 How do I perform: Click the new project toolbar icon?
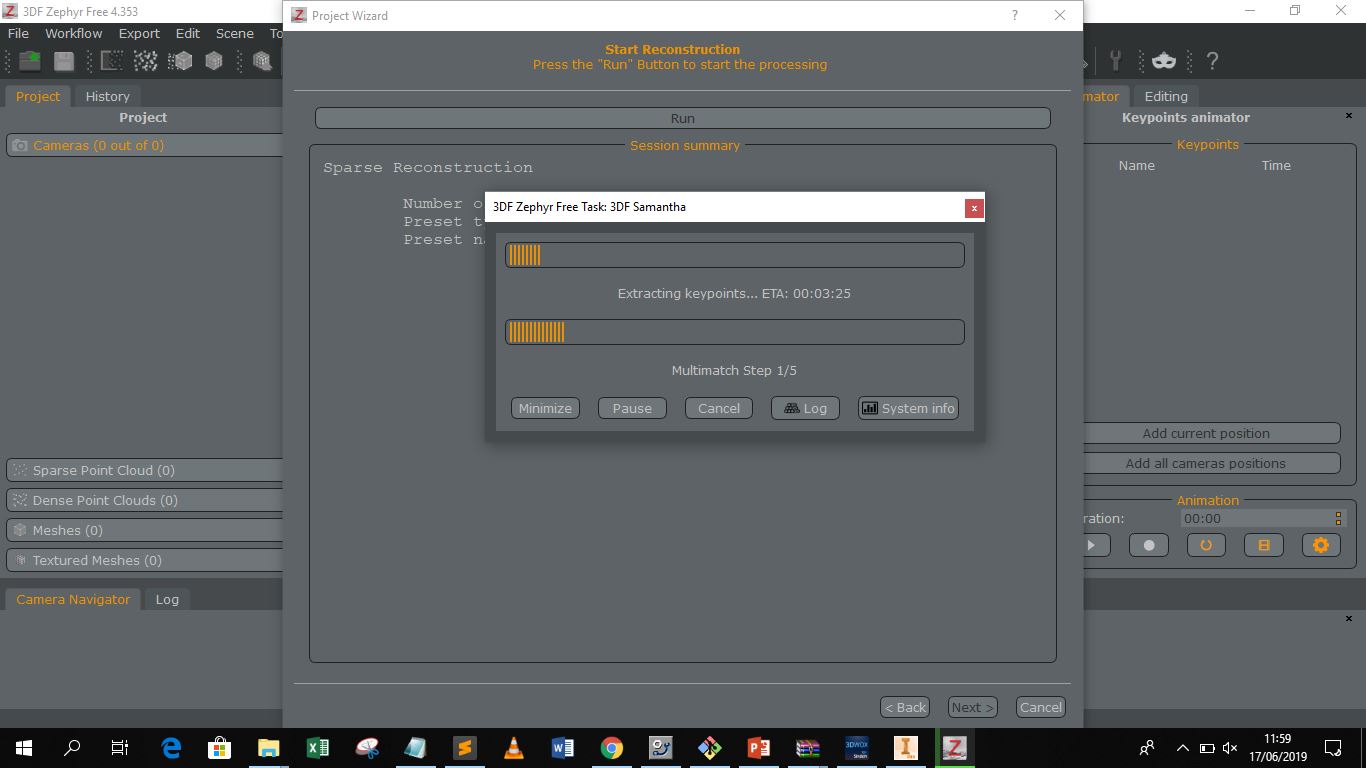(30, 61)
